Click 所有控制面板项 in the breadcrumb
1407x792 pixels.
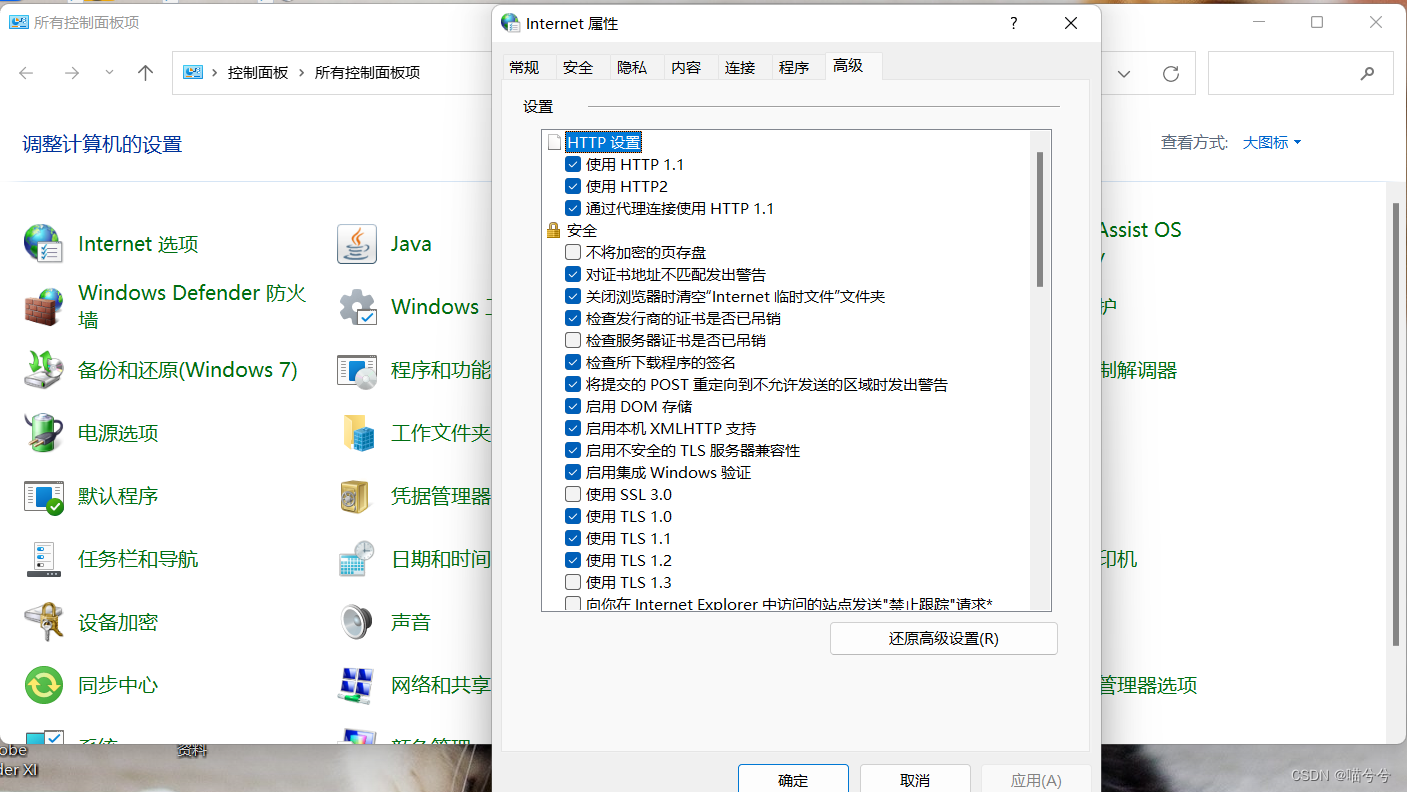coord(367,73)
